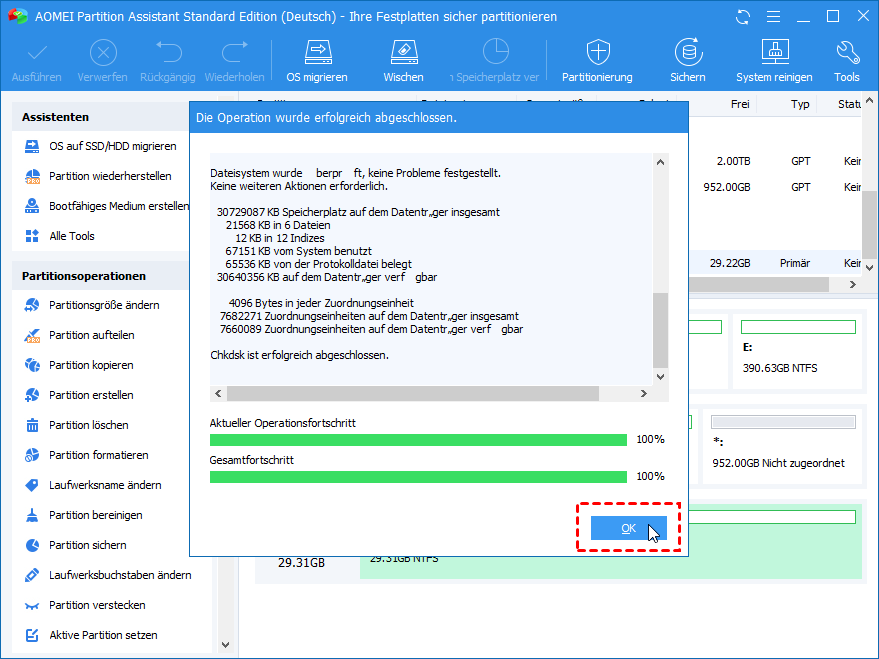Open System reinigen tool
The height and width of the screenshot is (659, 879).
774,62
